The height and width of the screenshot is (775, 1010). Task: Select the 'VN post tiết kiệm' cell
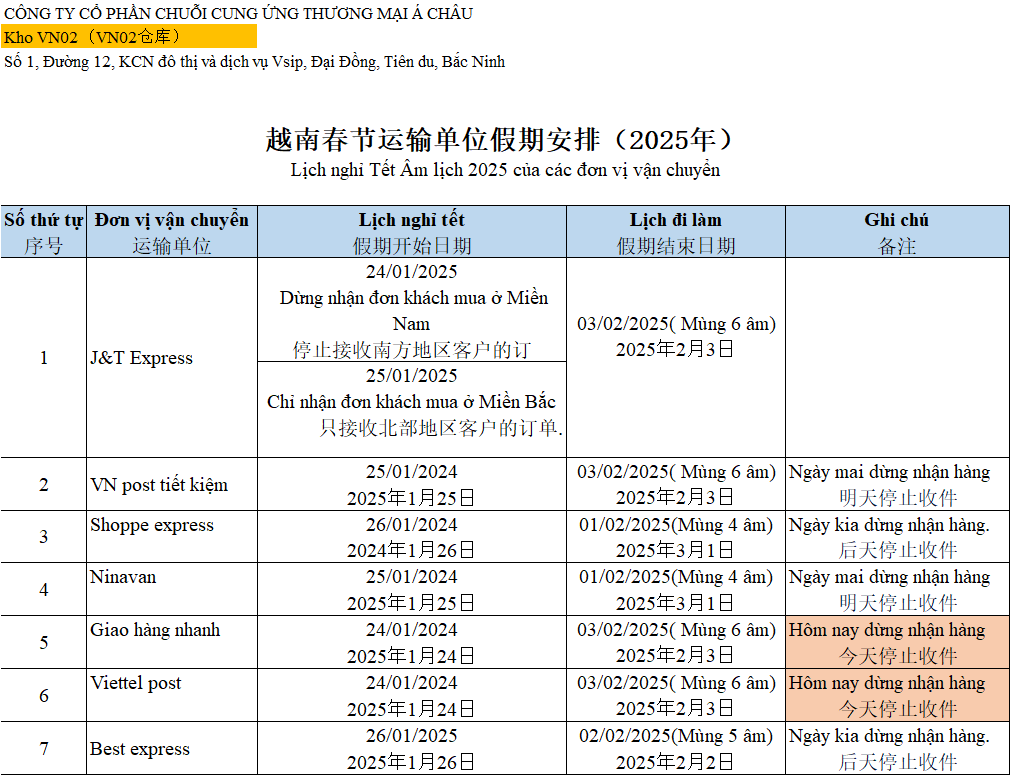172,484
